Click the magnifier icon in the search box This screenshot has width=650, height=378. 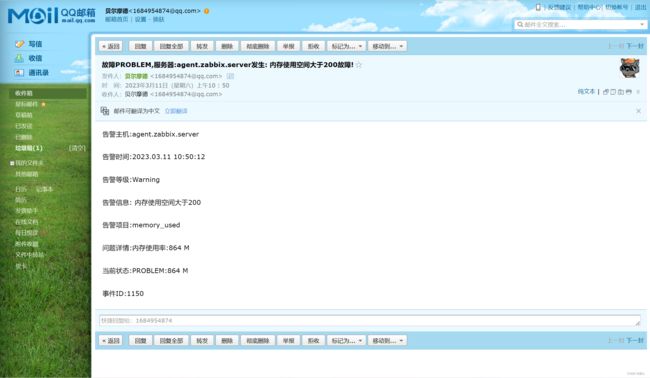pyautogui.click(x=520, y=24)
